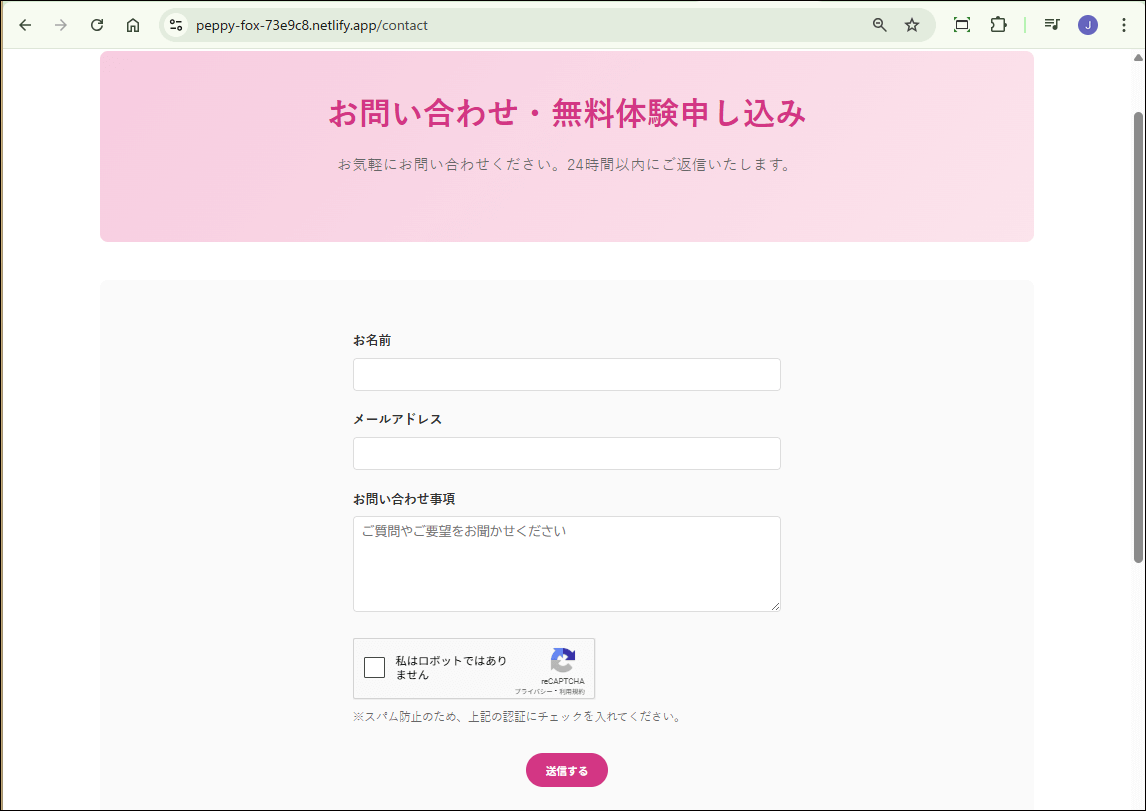The width and height of the screenshot is (1146, 811).
Task: Bookmark this page with the star icon
Action: point(912,25)
